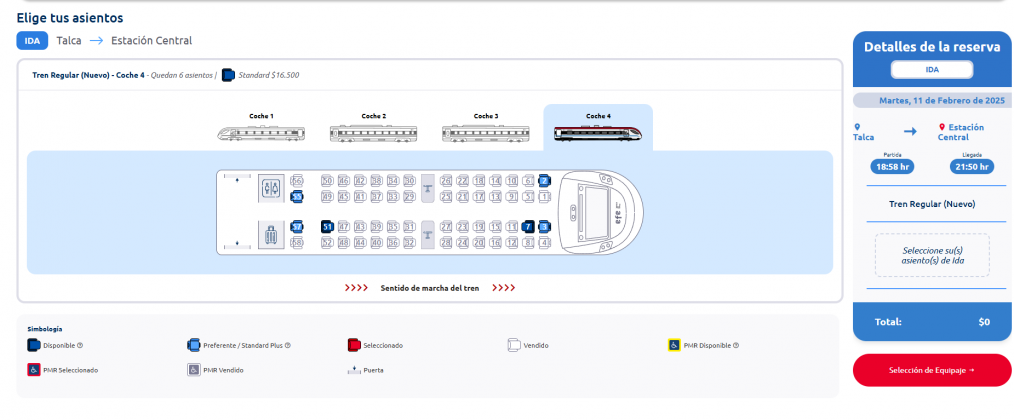Pick preferente seat 2
Image resolution: width=1014 pixels, height=420 pixels.
545,181
